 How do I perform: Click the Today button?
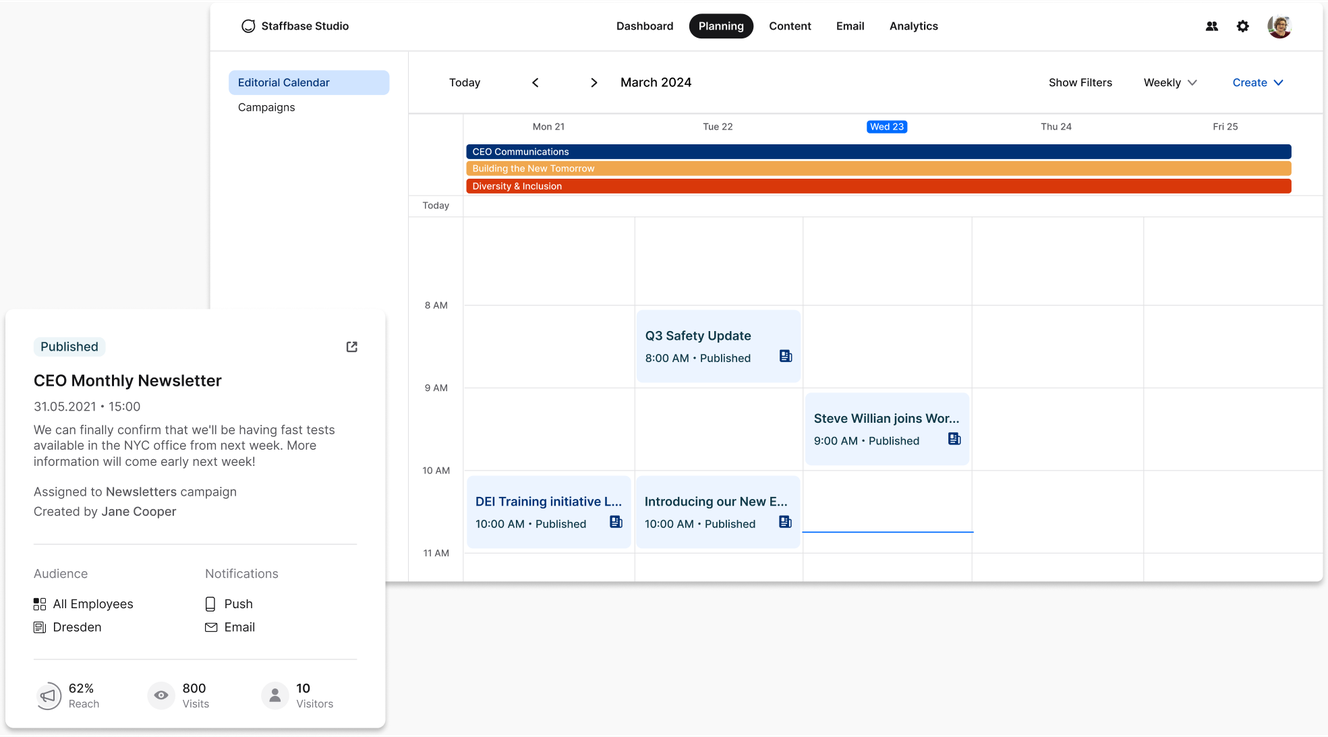(464, 82)
